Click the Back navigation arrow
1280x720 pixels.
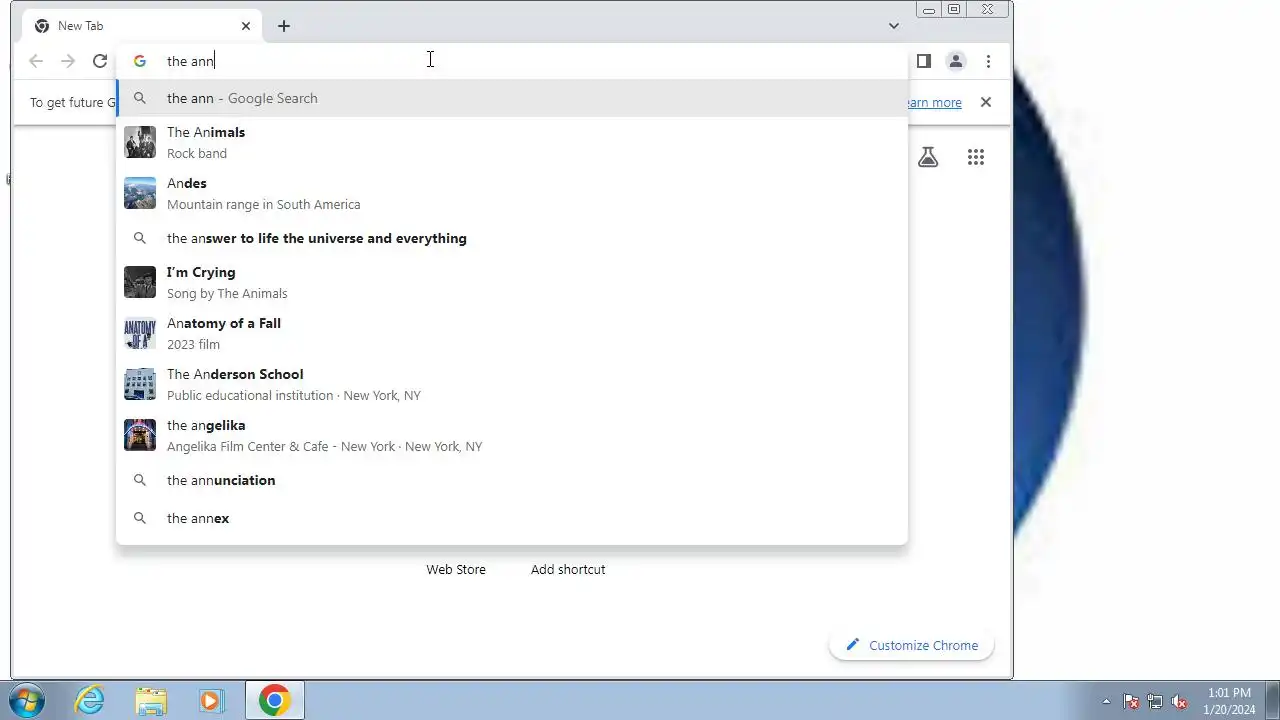coord(36,61)
